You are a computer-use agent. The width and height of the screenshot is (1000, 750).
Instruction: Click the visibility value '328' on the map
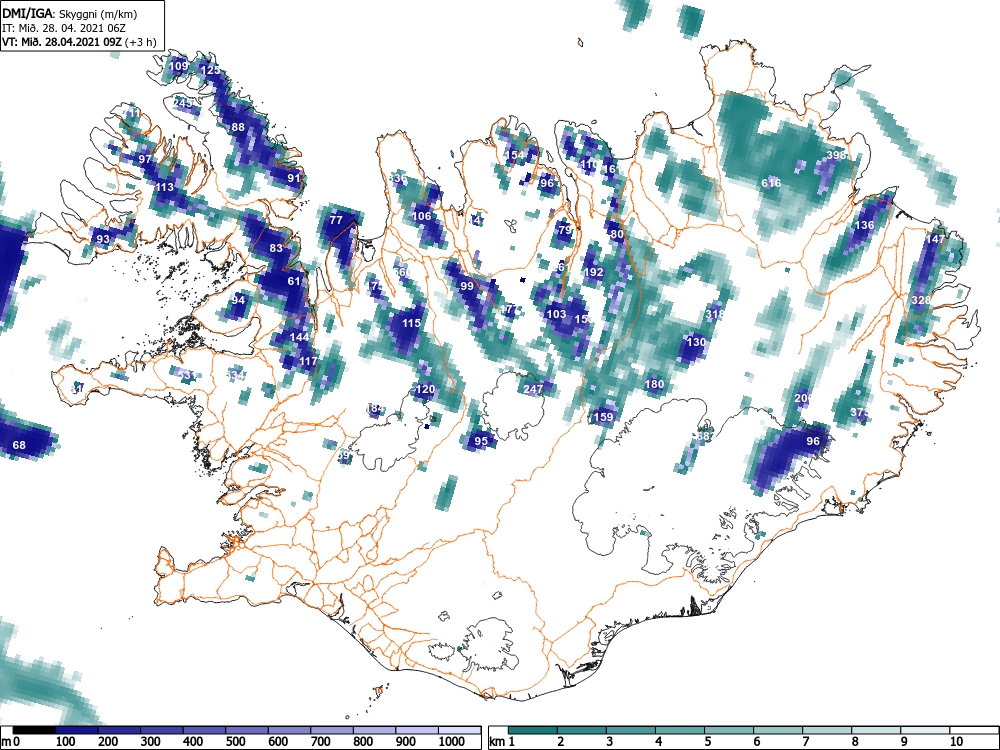click(x=921, y=300)
